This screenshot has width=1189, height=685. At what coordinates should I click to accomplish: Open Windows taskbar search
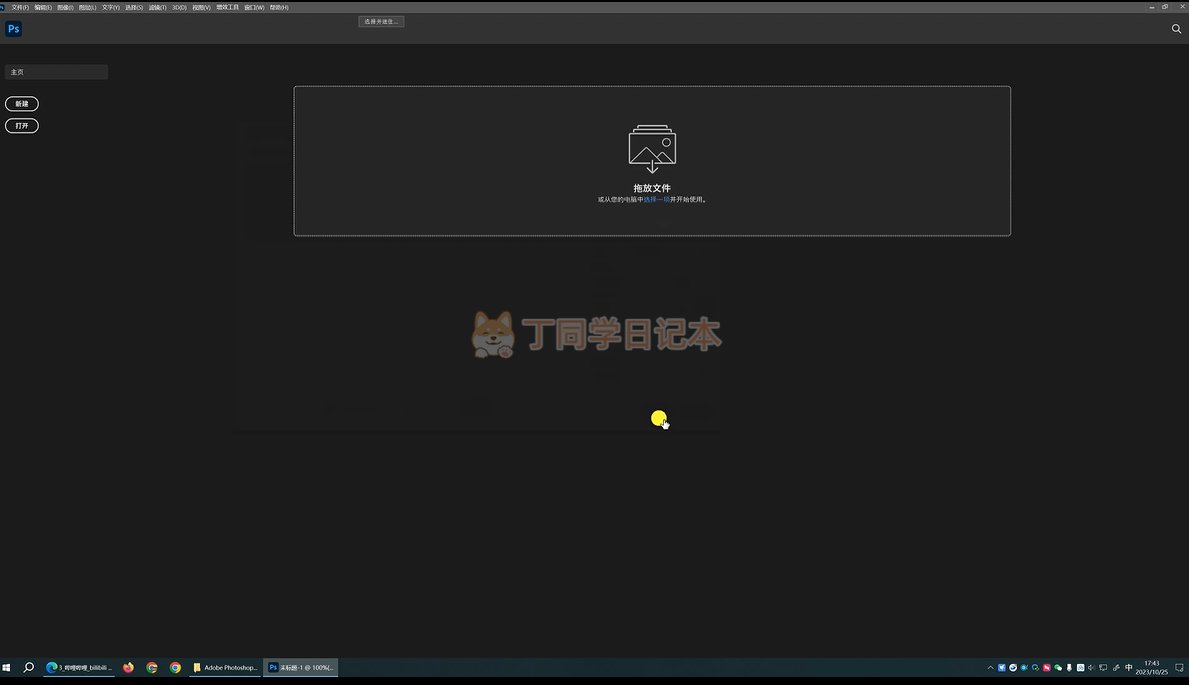[29, 668]
